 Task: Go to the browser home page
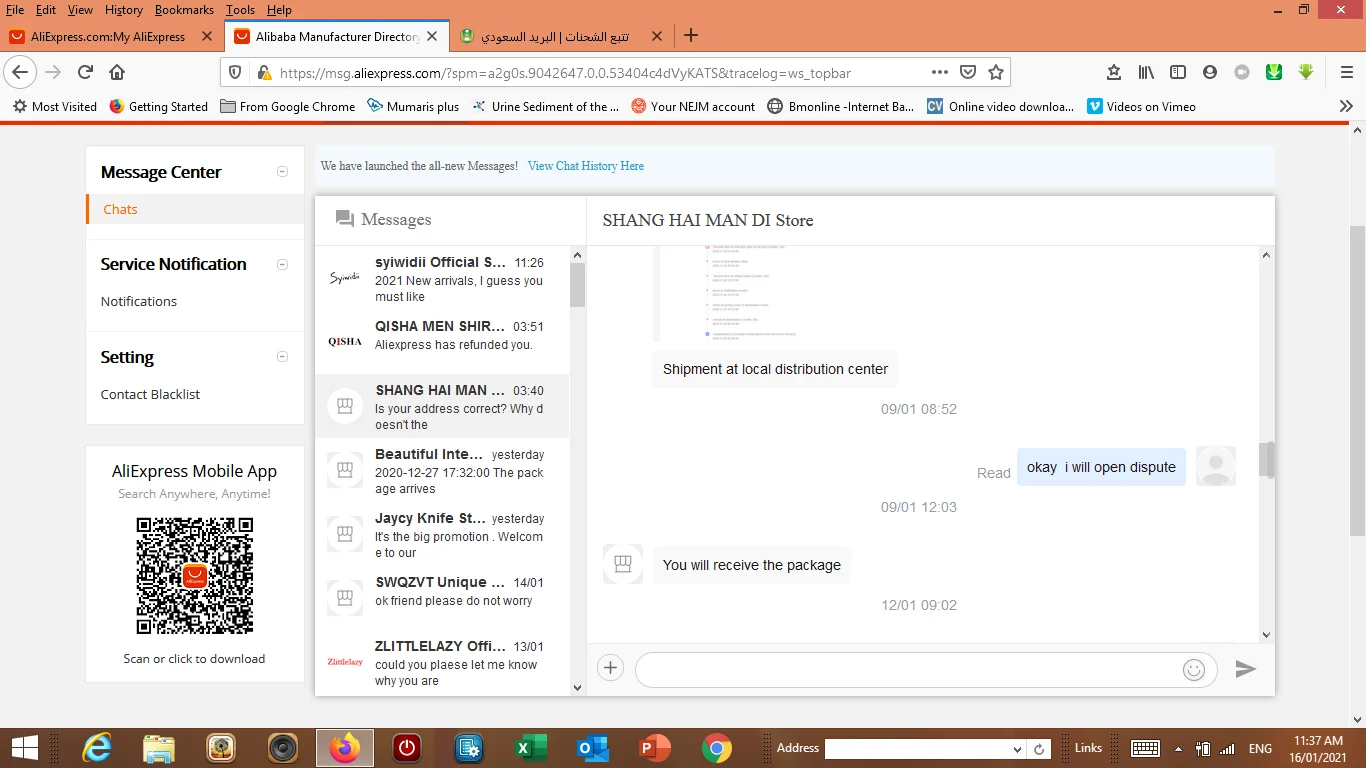(x=117, y=72)
